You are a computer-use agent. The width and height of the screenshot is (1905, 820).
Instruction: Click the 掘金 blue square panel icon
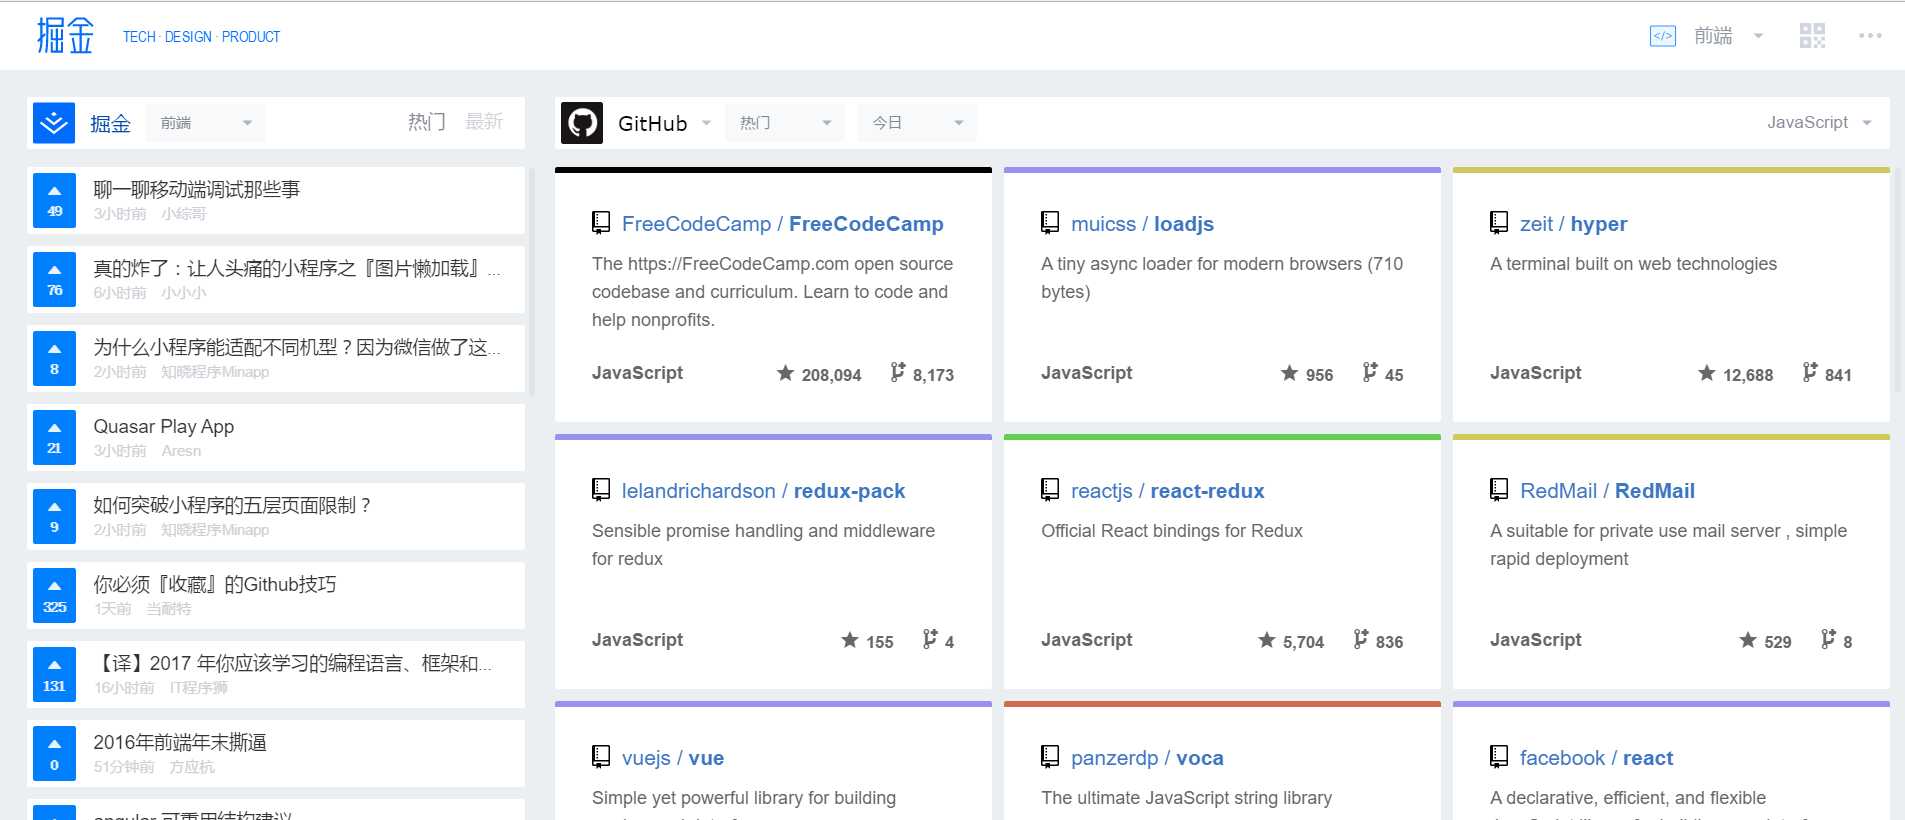(54, 123)
